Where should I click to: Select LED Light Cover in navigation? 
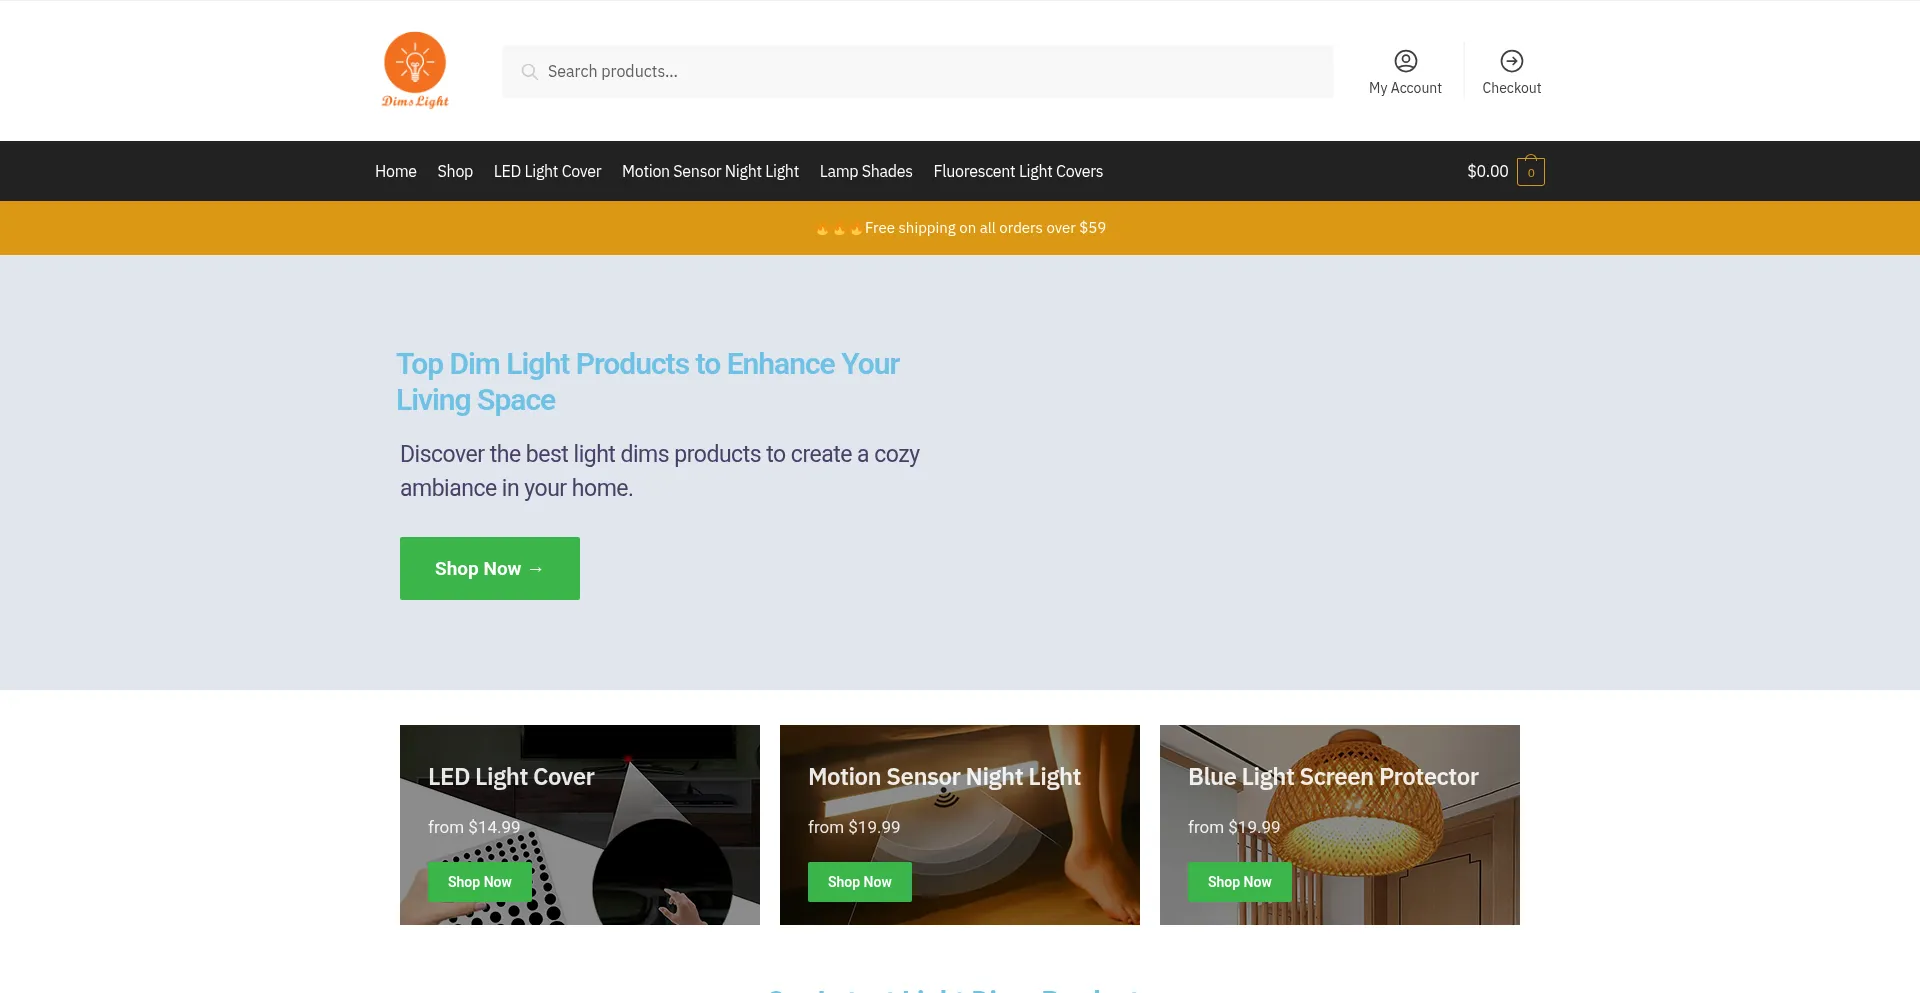[x=547, y=172]
